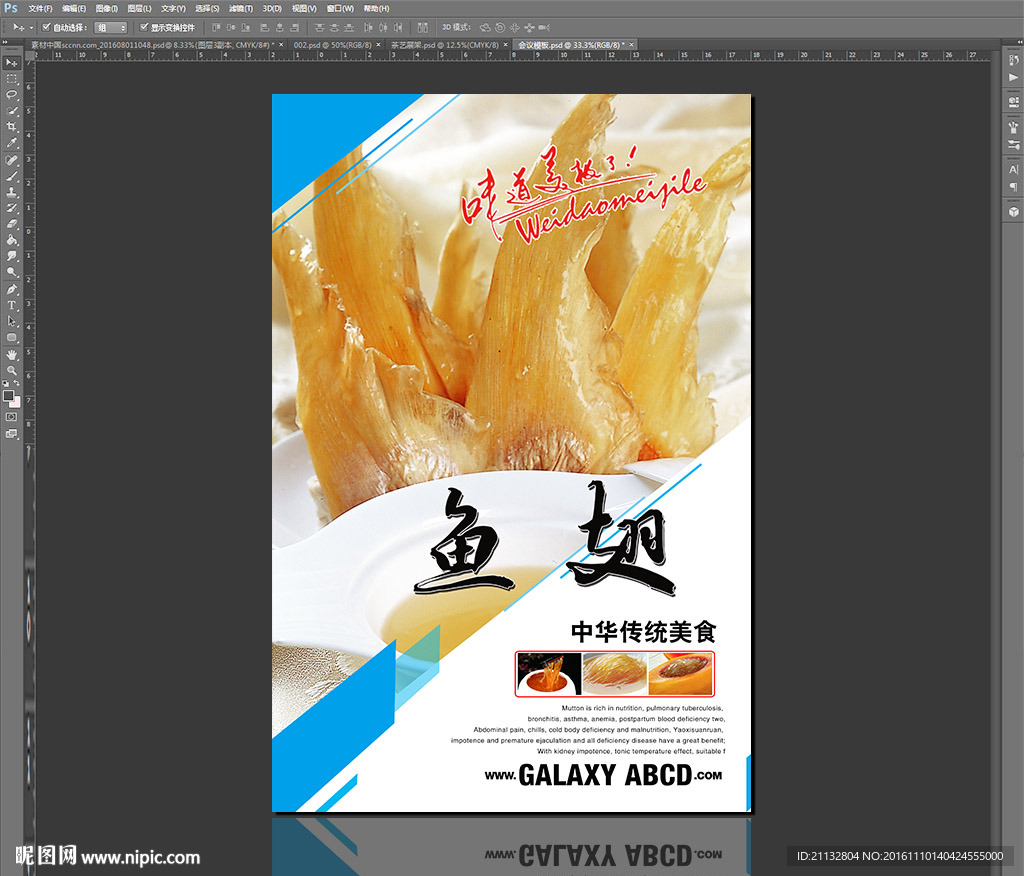Open the Brush settings panel icon

[1014, 144]
